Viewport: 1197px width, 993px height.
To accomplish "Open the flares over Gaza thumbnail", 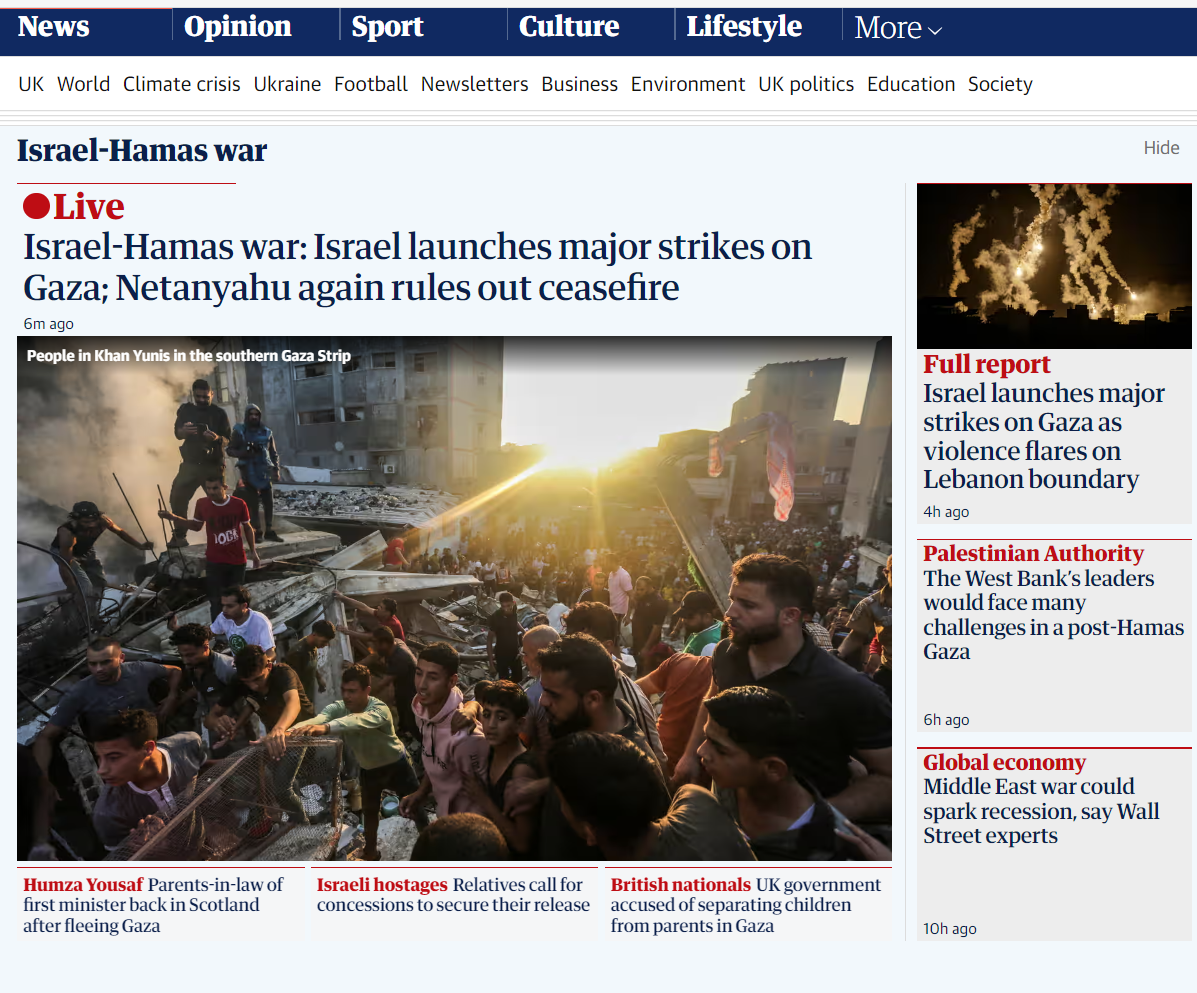I will point(1053,266).
